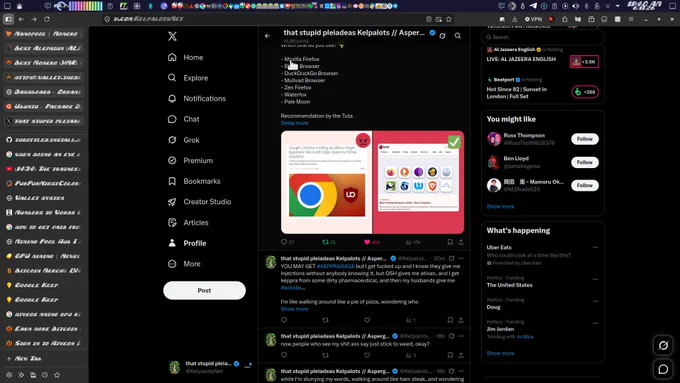Image resolution: width=680 pixels, height=383 pixels.
Task: Like the #KEPPRARAGE post
Action: pos(367,320)
